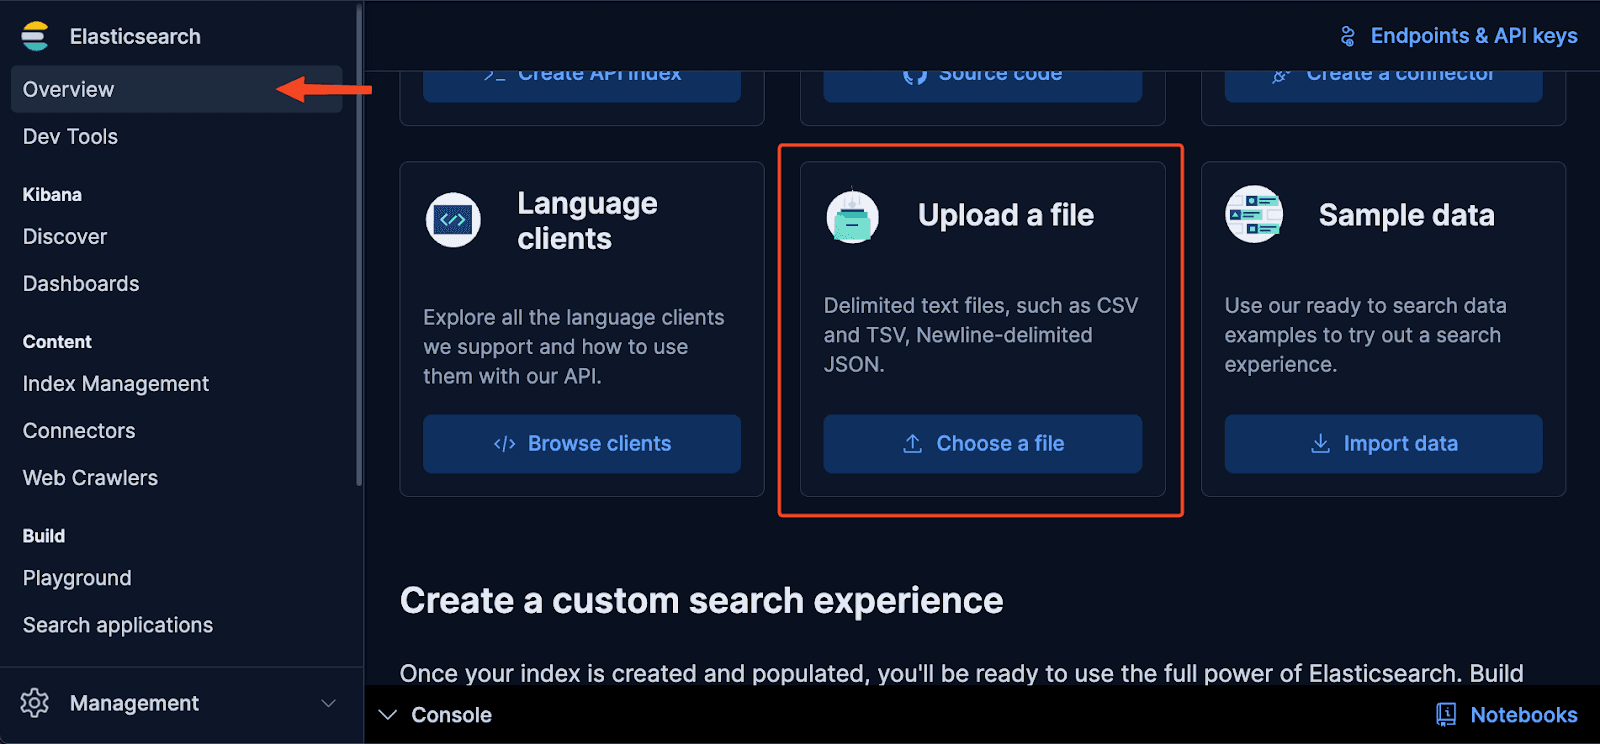Viewport: 1600px width, 744px height.
Task: Expand the Management section chevron
Action: [328, 703]
